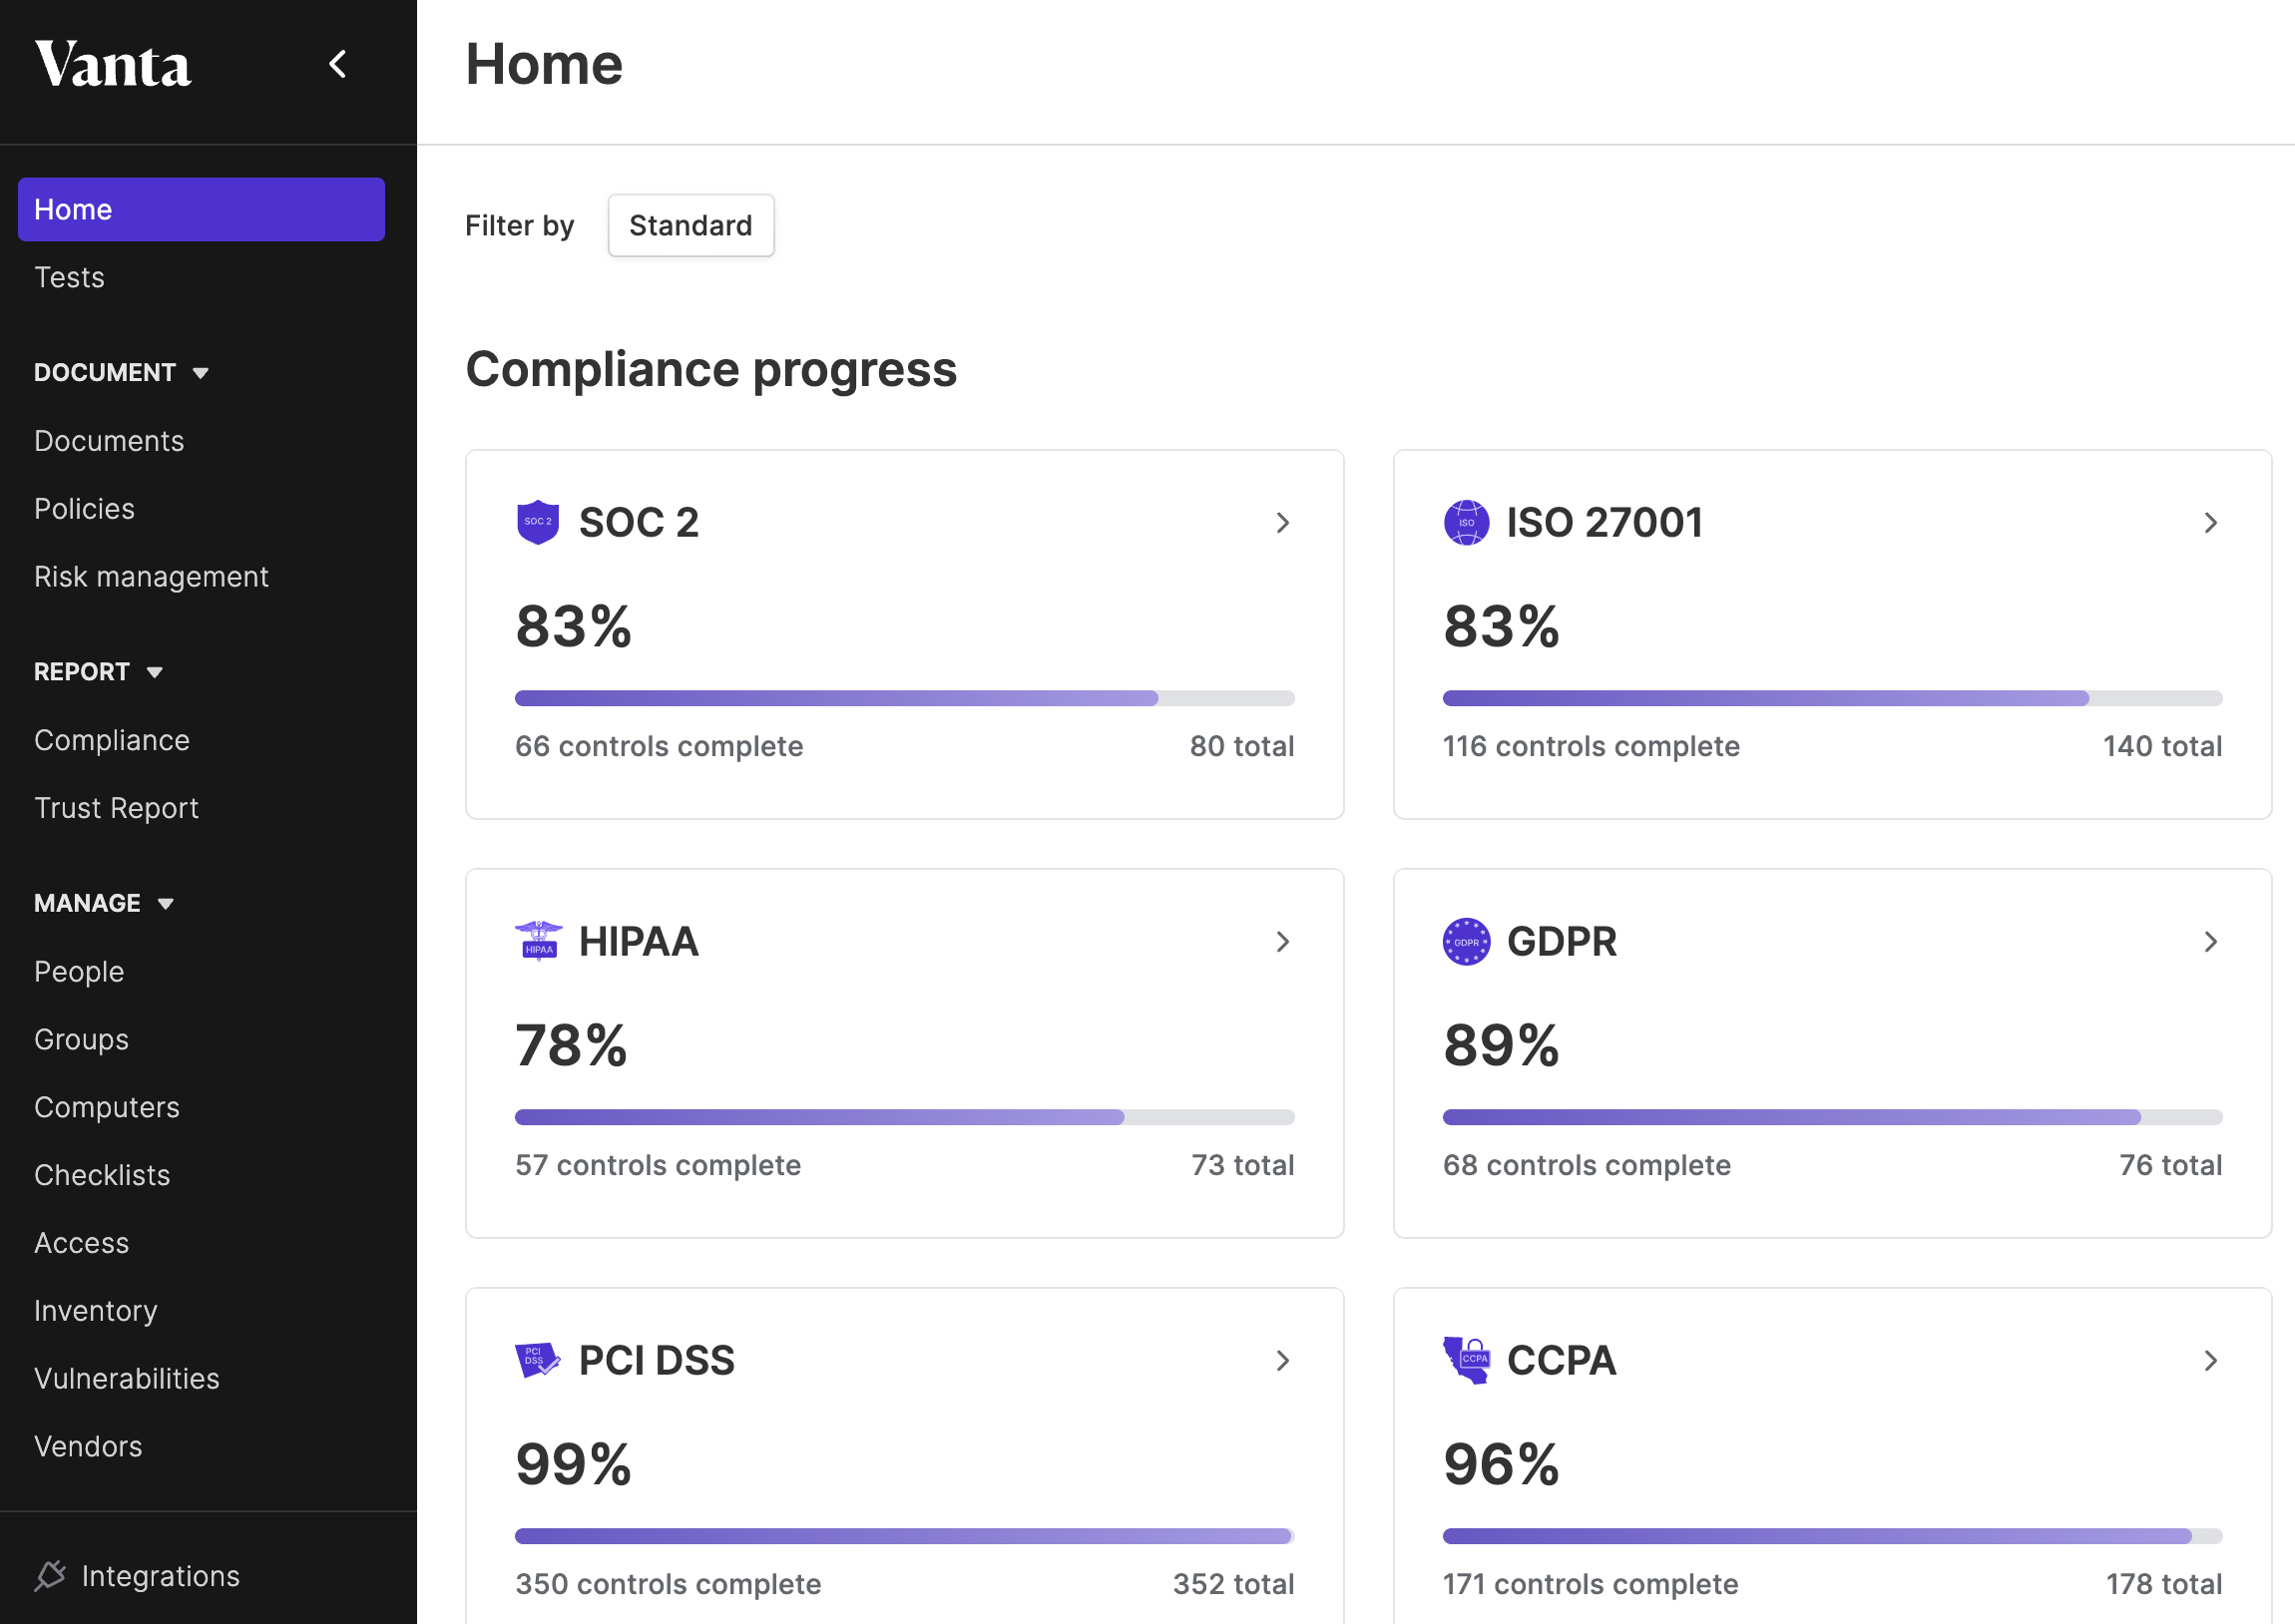Image resolution: width=2295 pixels, height=1624 pixels.
Task: Open the GDPR compliance details
Action: [2210, 942]
